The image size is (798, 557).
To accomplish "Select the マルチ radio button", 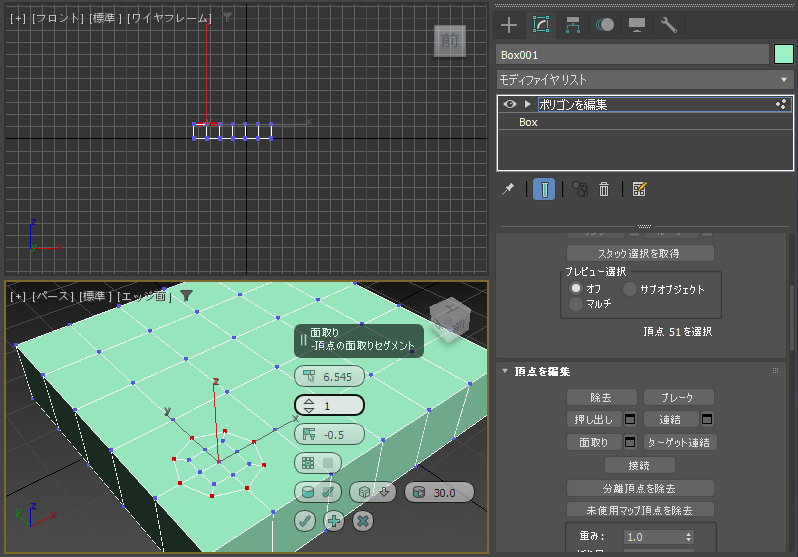I will (576, 304).
